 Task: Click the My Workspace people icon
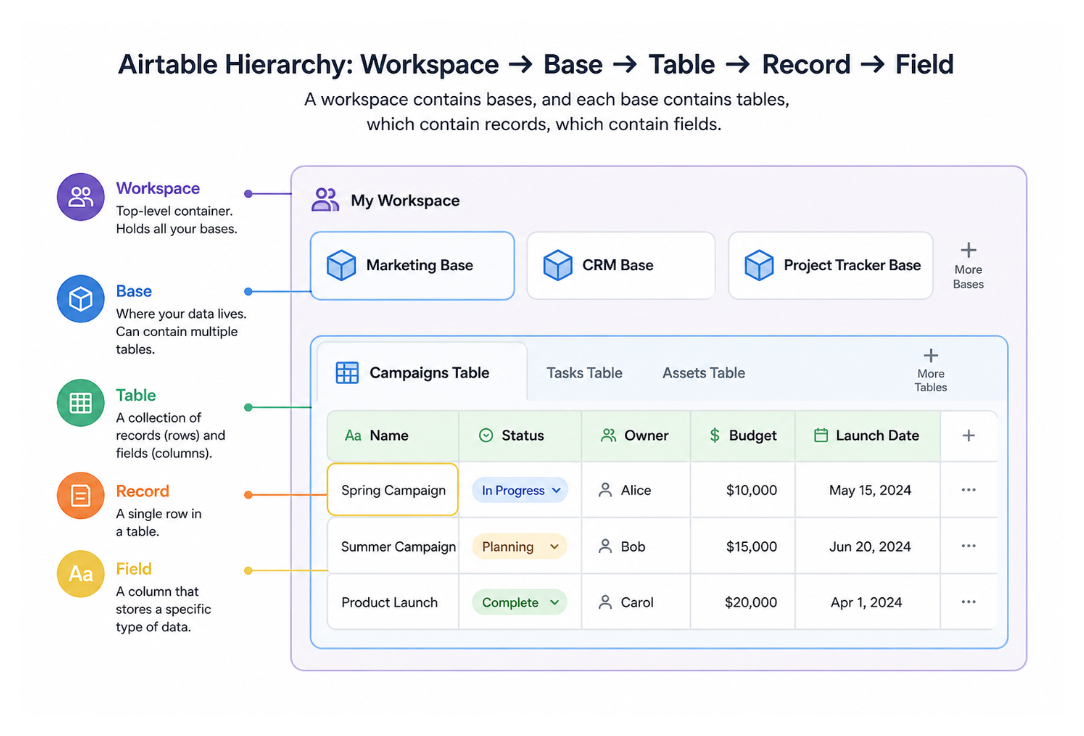[325, 200]
